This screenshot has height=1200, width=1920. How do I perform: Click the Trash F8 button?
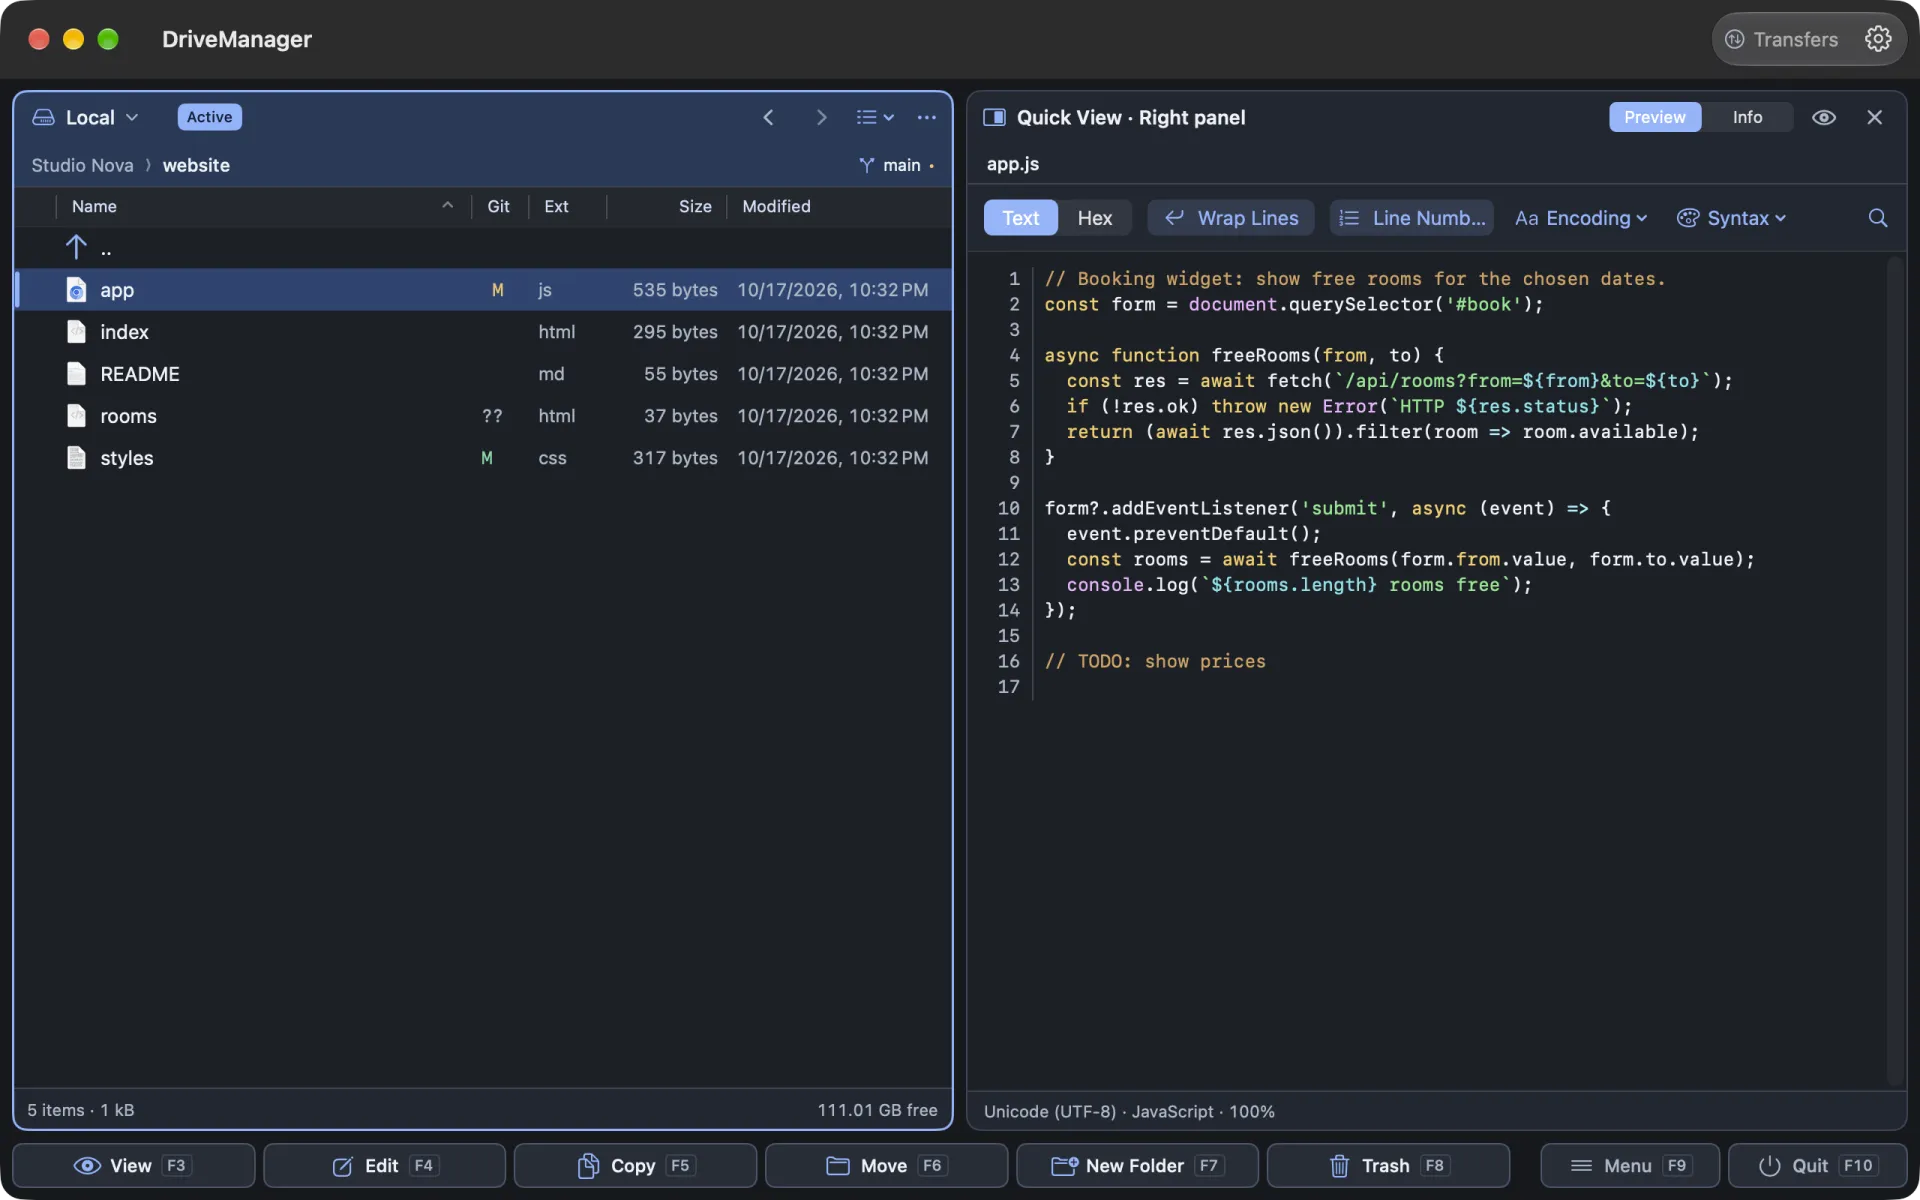1388,1165
